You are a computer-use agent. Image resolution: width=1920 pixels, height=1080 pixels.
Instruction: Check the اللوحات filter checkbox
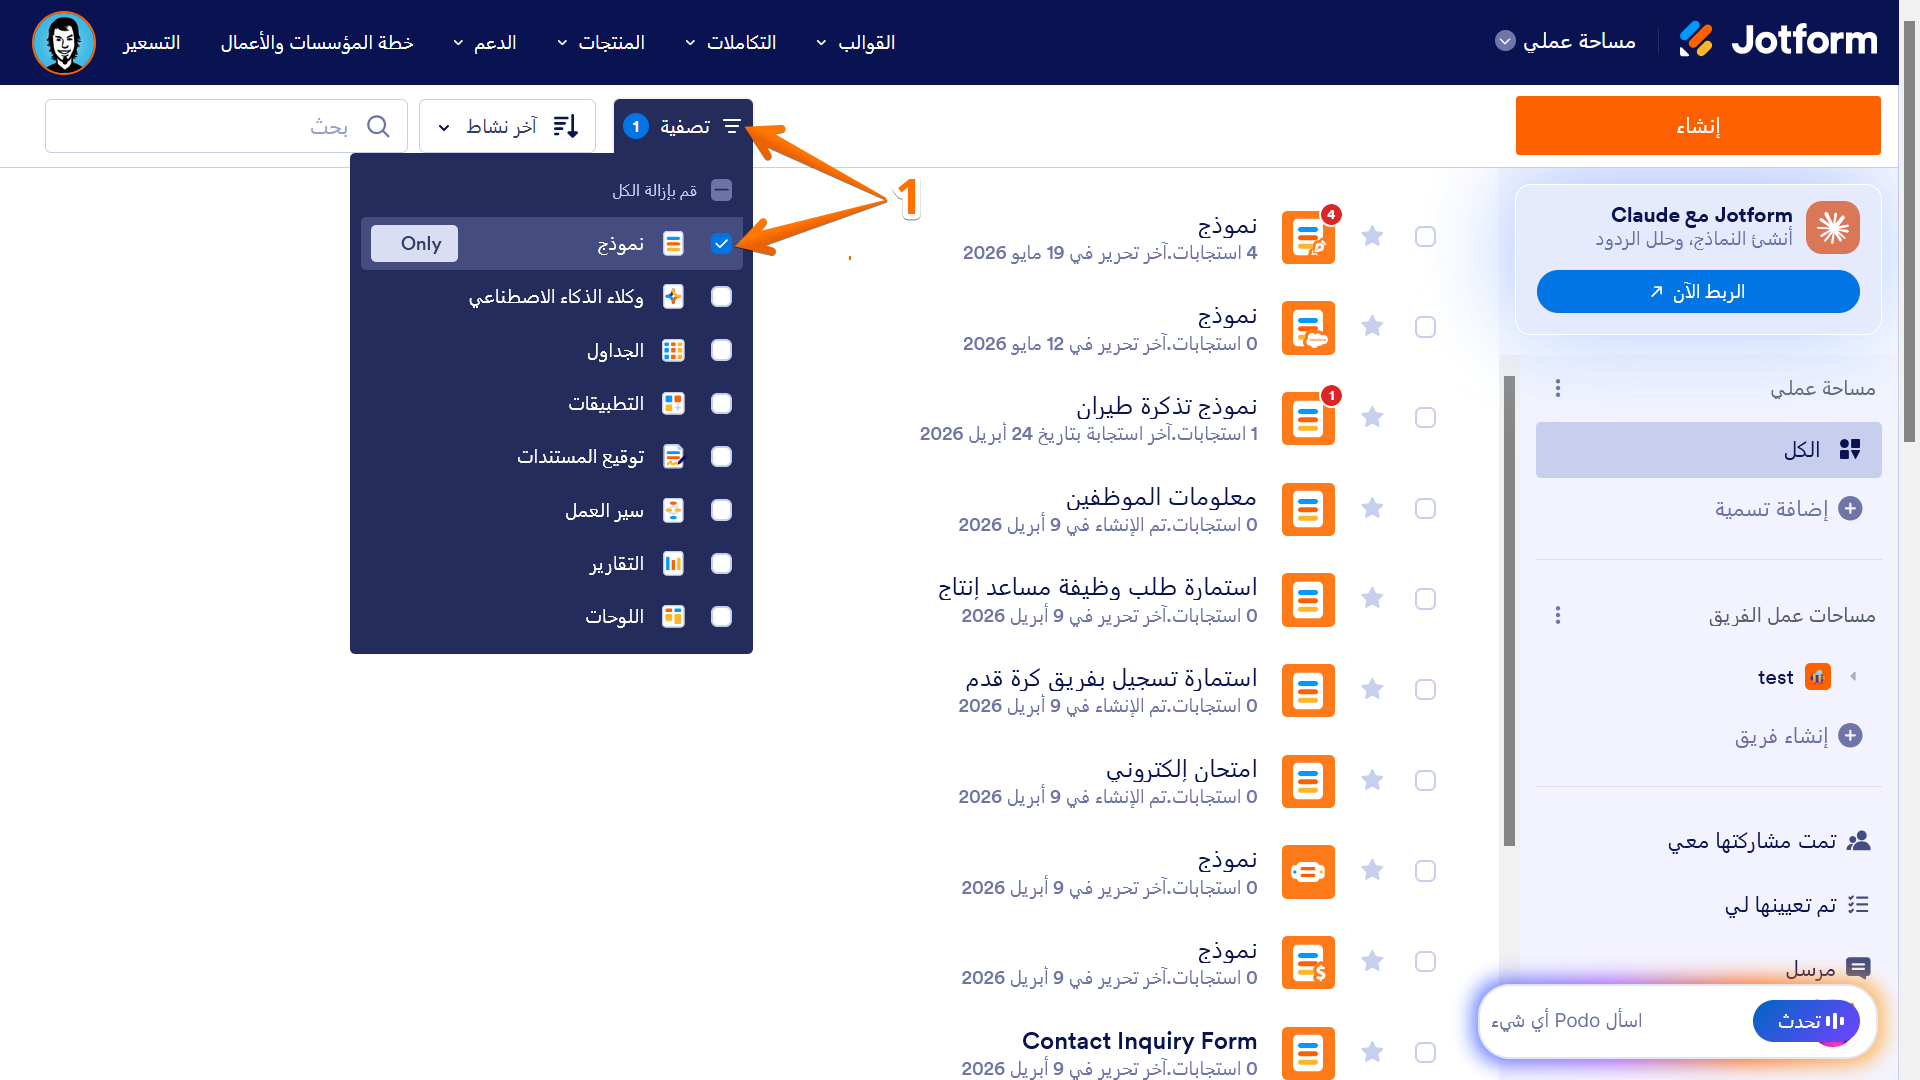click(721, 617)
